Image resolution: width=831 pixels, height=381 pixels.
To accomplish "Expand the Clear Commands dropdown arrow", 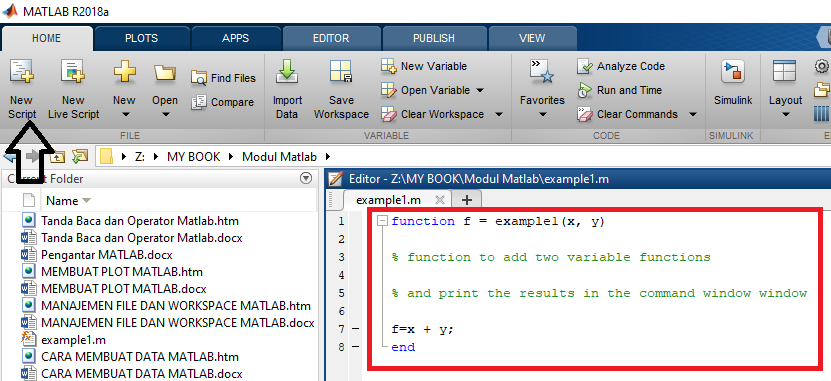I will click(x=693, y=114).
